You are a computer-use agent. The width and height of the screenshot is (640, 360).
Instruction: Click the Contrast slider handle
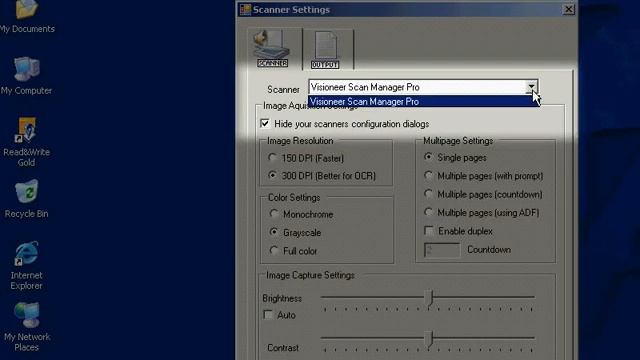429,339
